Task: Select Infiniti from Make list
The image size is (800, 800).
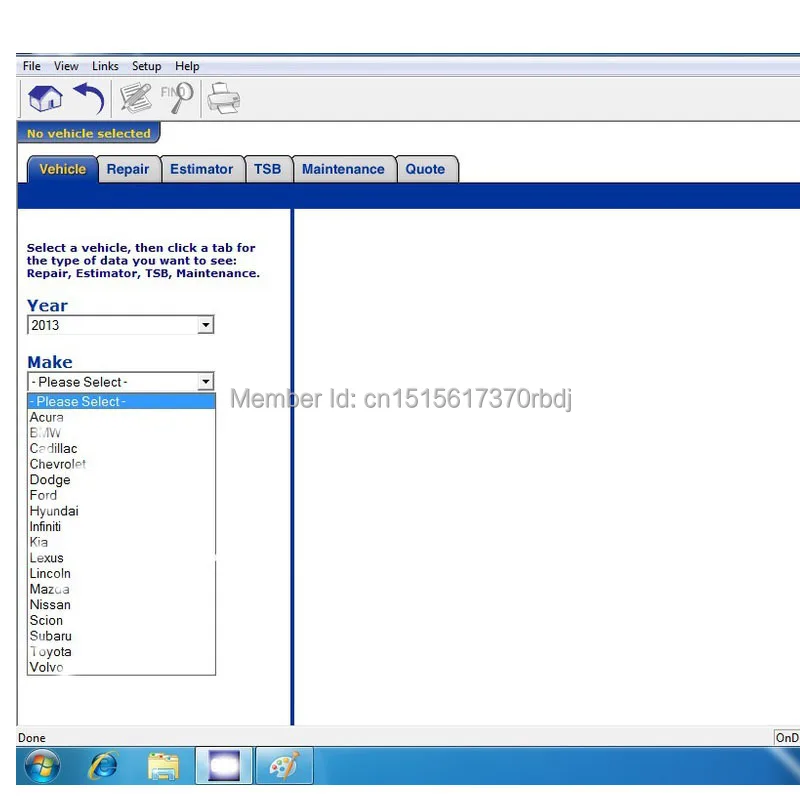Action: [x=121, y=527]
